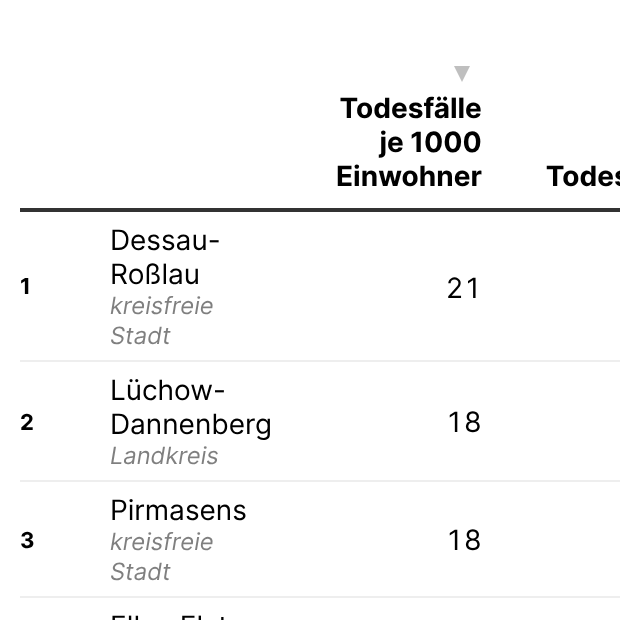Image resolution: width=640 pixels, height=640 pixels.
Task: Open the Lüchow-Dannenberg entry
Action: pos(191,407)
